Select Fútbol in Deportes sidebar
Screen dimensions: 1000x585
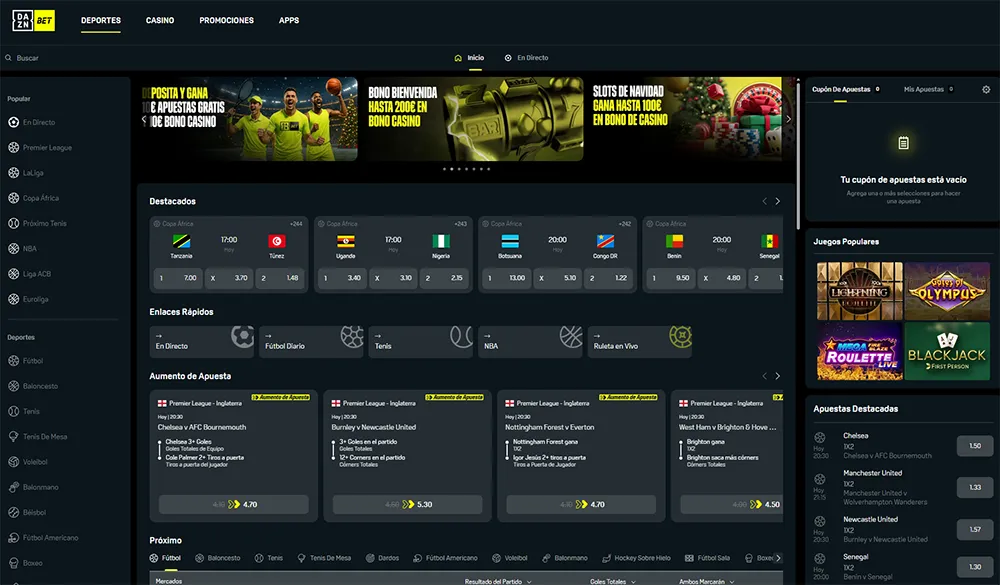tap(25, 360)
